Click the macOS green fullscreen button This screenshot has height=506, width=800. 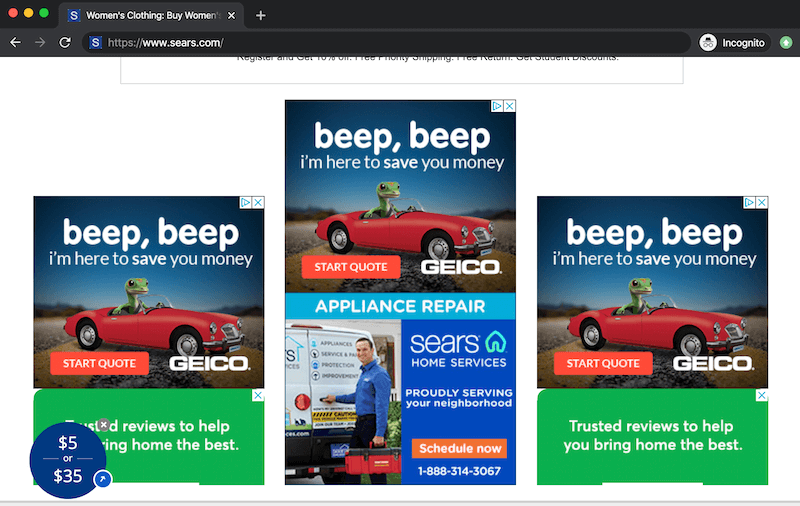(44, 13)
